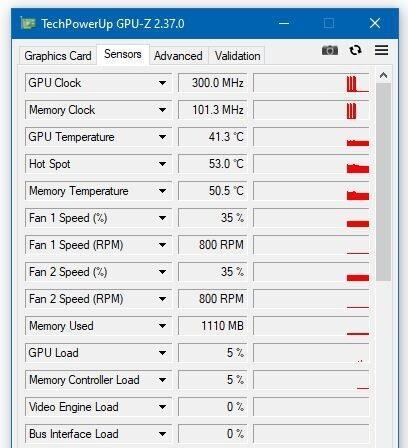Switch to the Graphics Card tab
Image resolution: width=408 pixels, height=448 pixels.
point(58,56)
